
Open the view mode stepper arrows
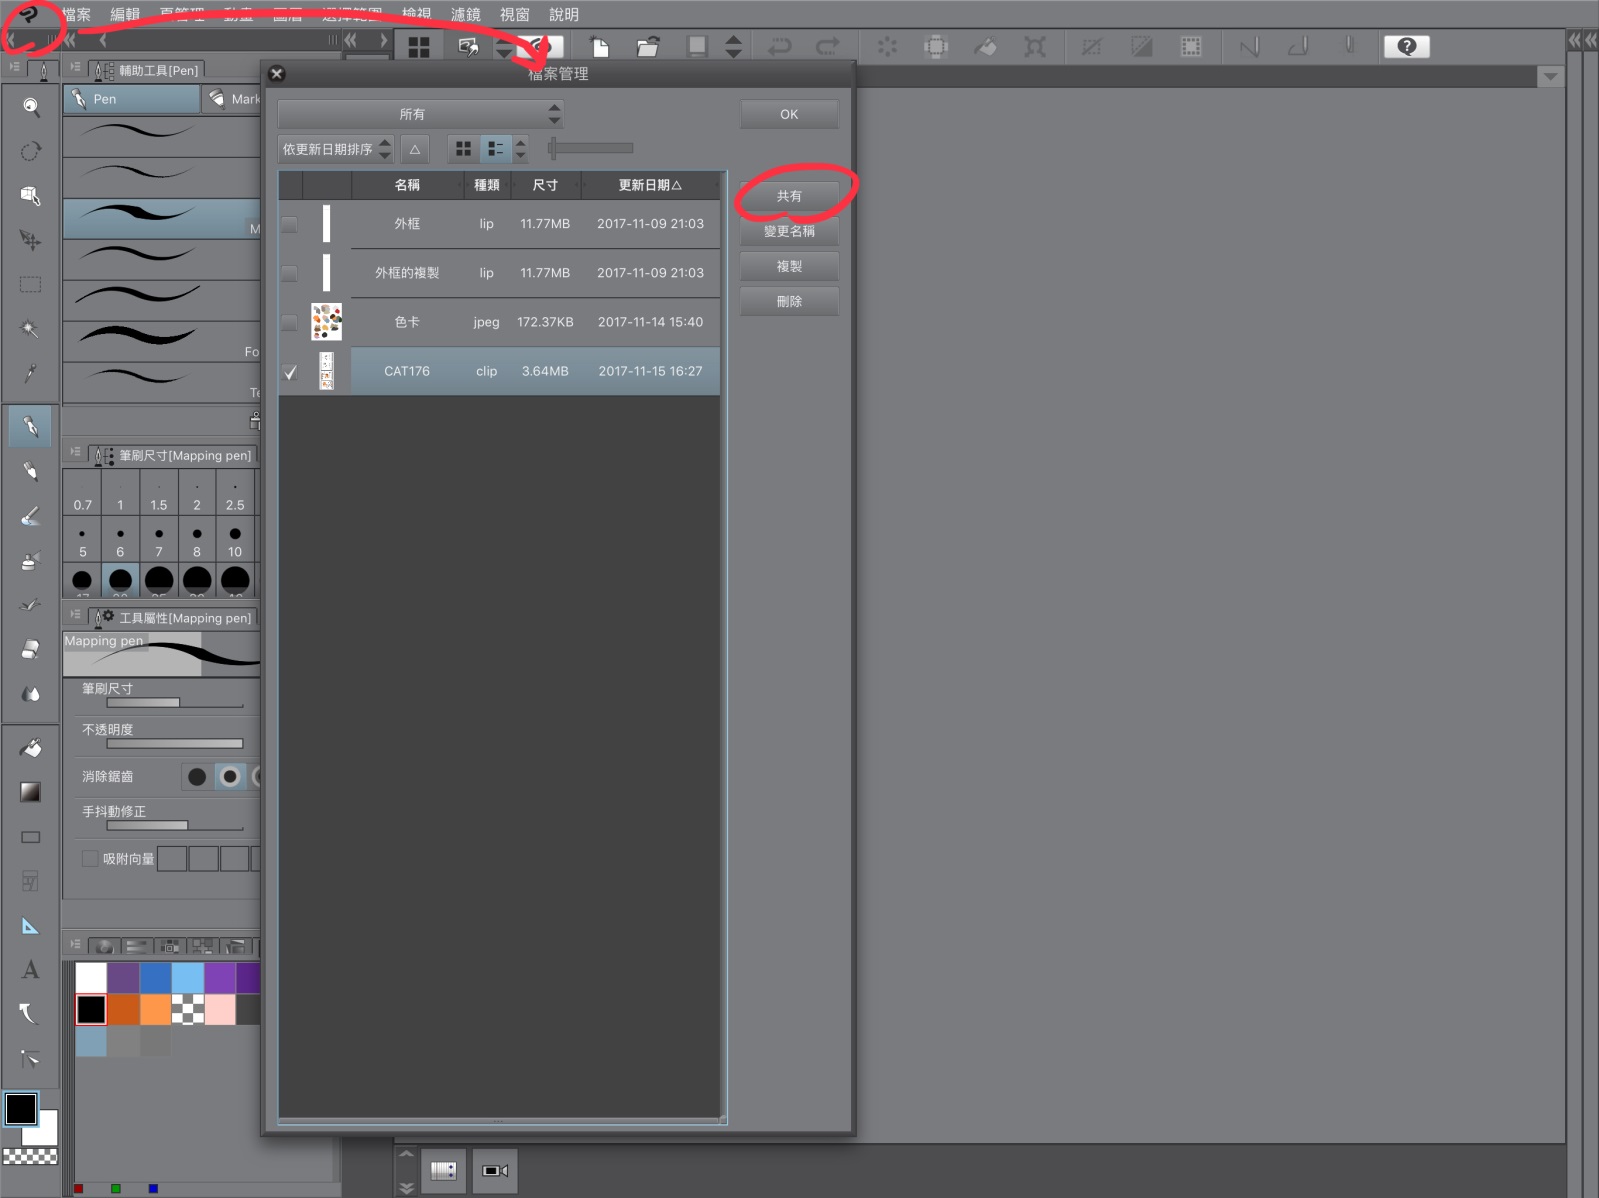(x=520, y=149)
